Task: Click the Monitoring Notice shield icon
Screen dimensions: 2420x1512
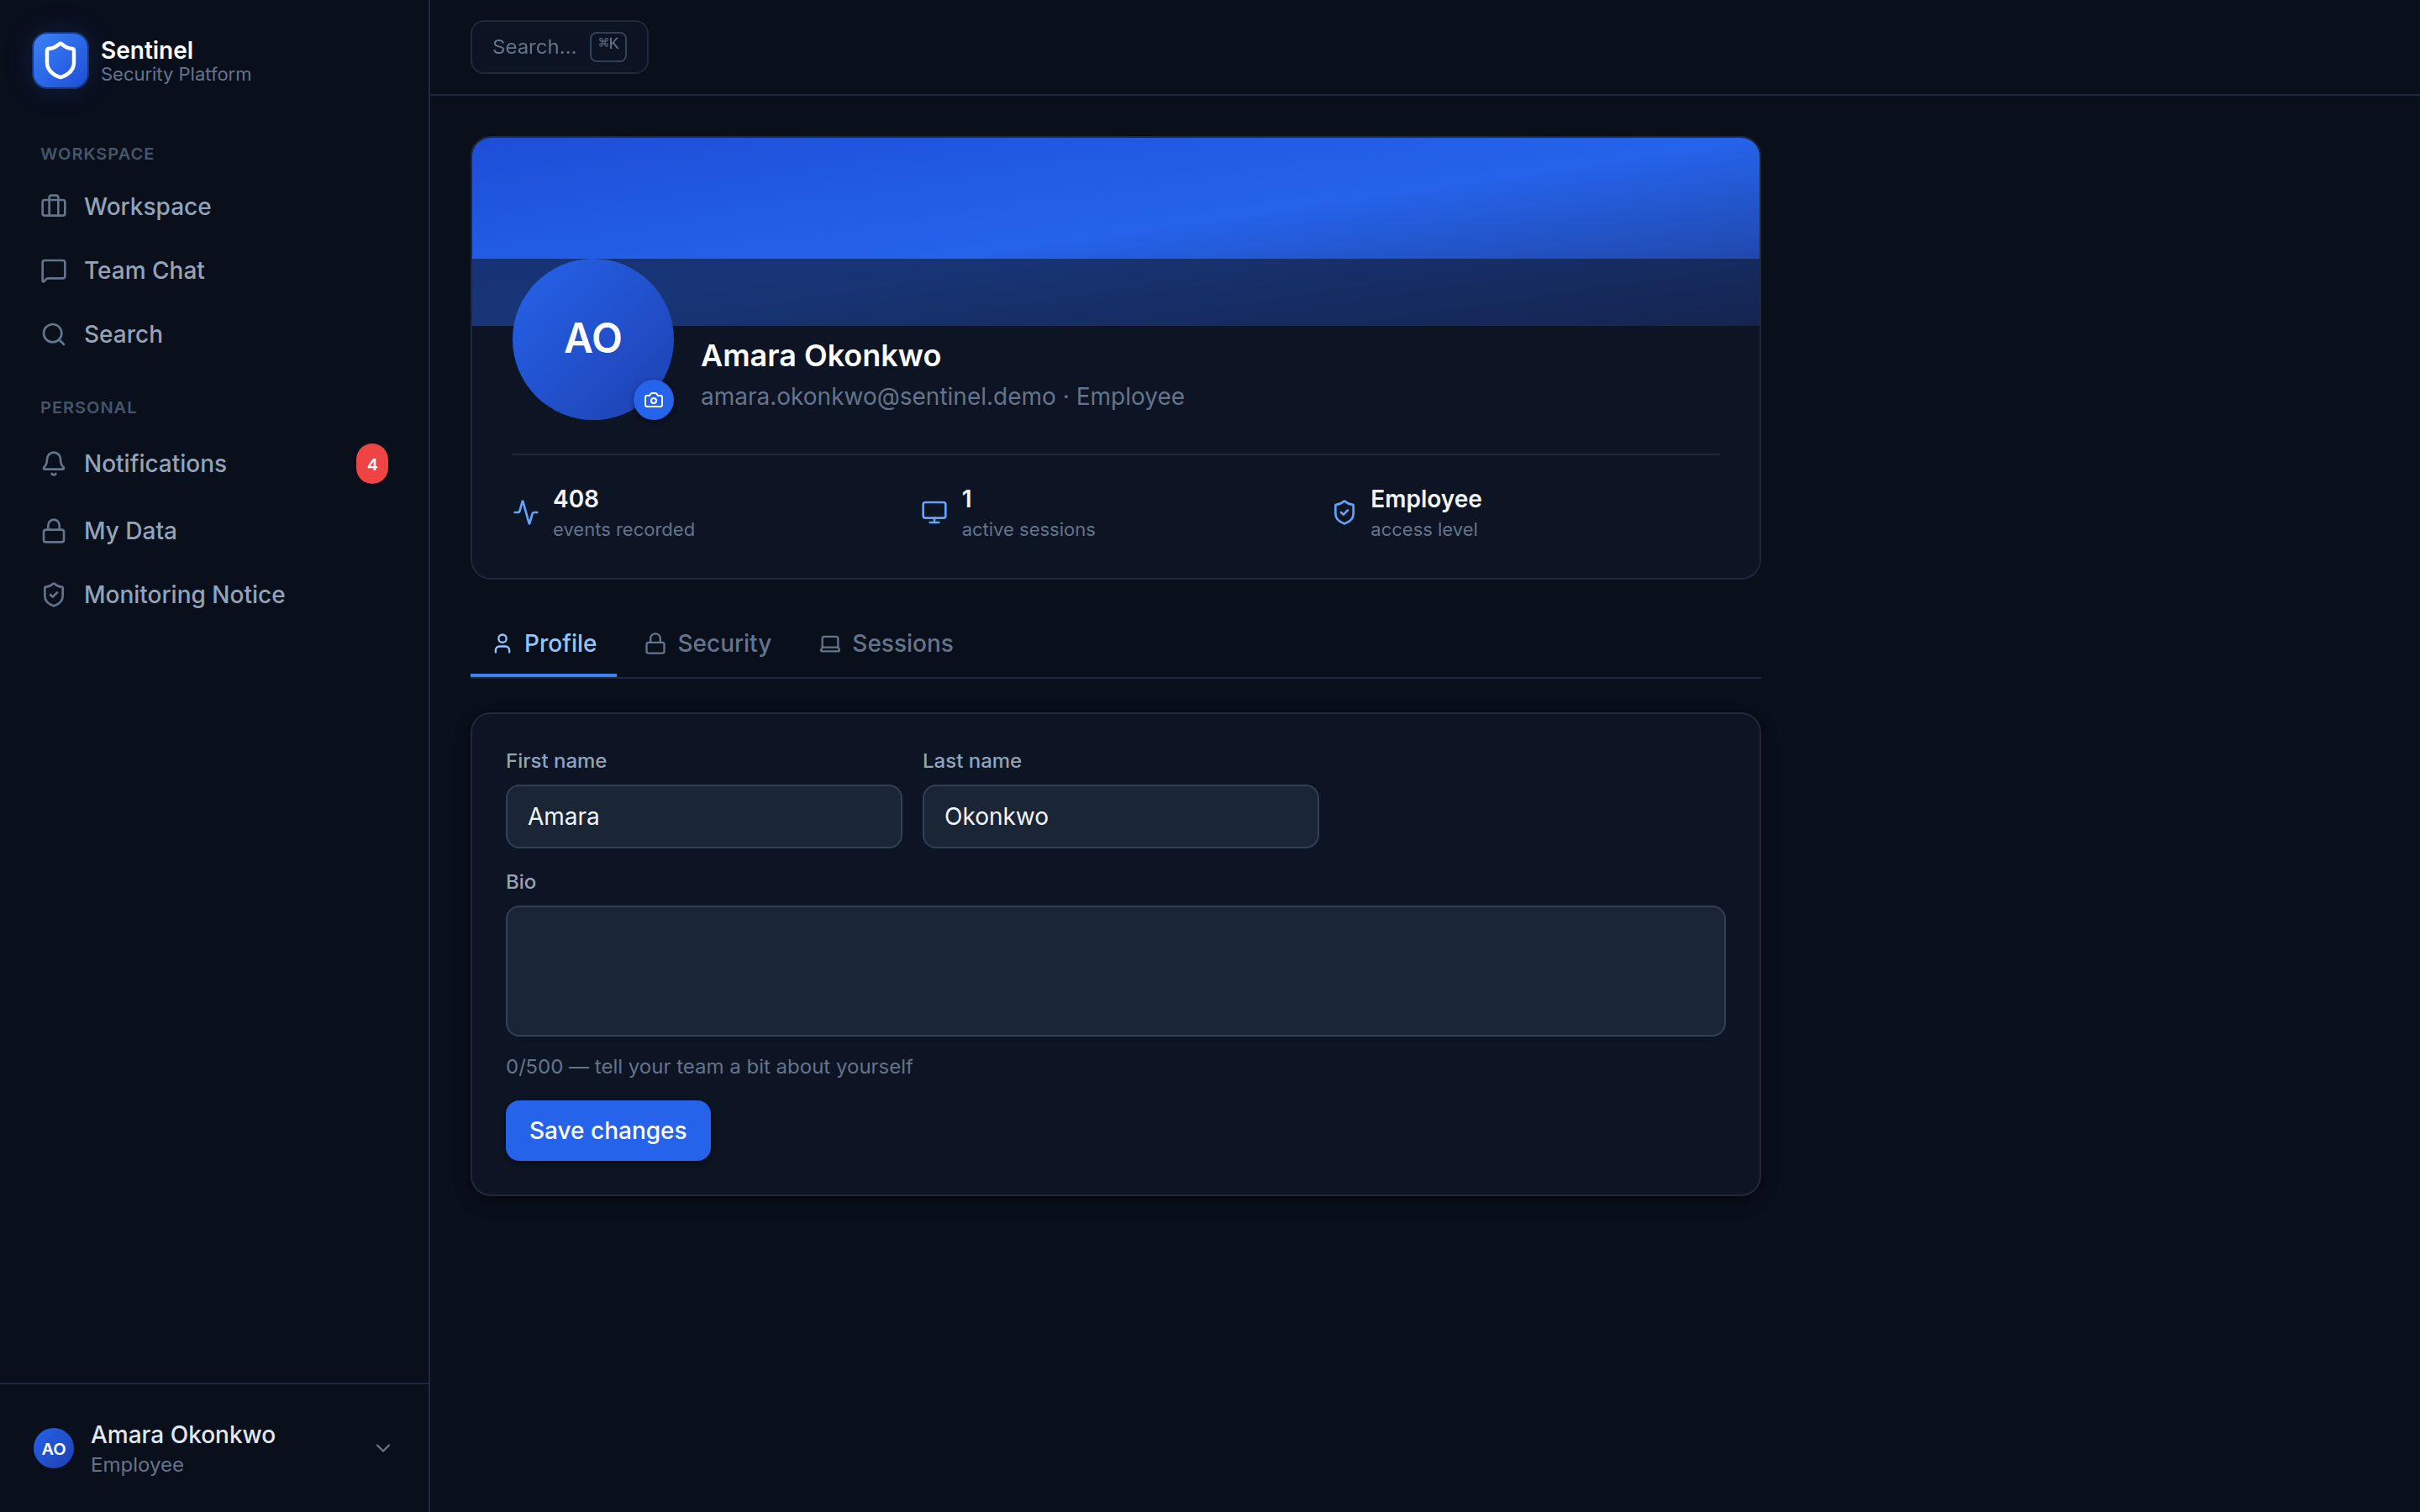Action: point(54,594)
